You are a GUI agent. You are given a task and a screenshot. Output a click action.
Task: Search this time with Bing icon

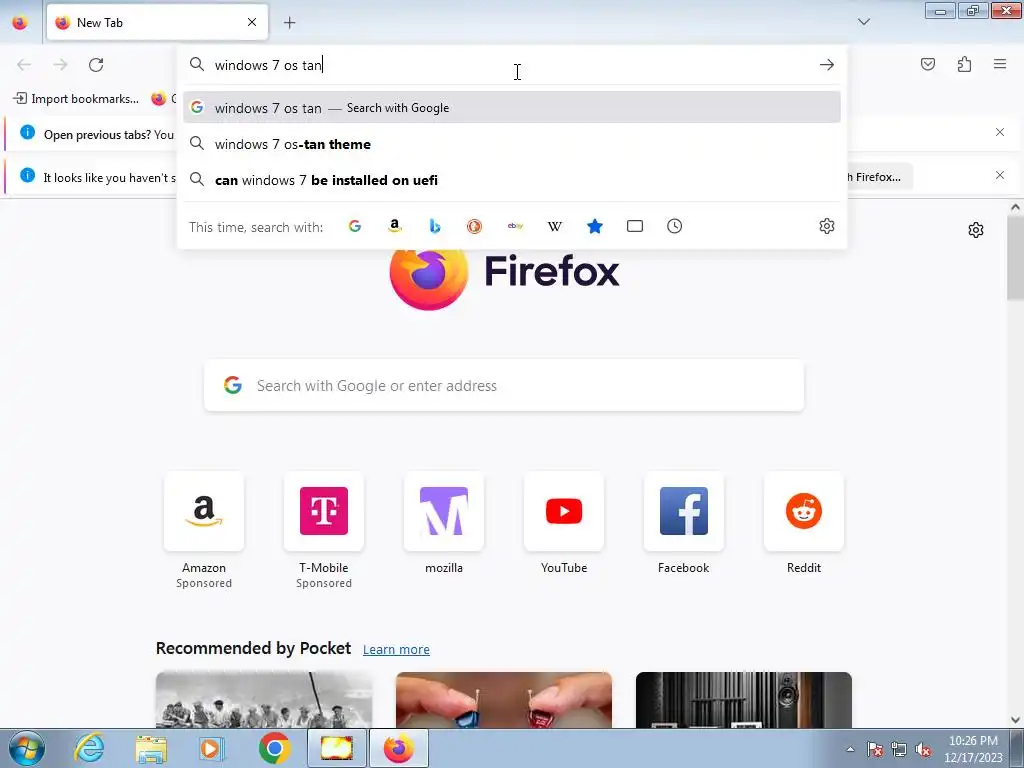point(435,226)
